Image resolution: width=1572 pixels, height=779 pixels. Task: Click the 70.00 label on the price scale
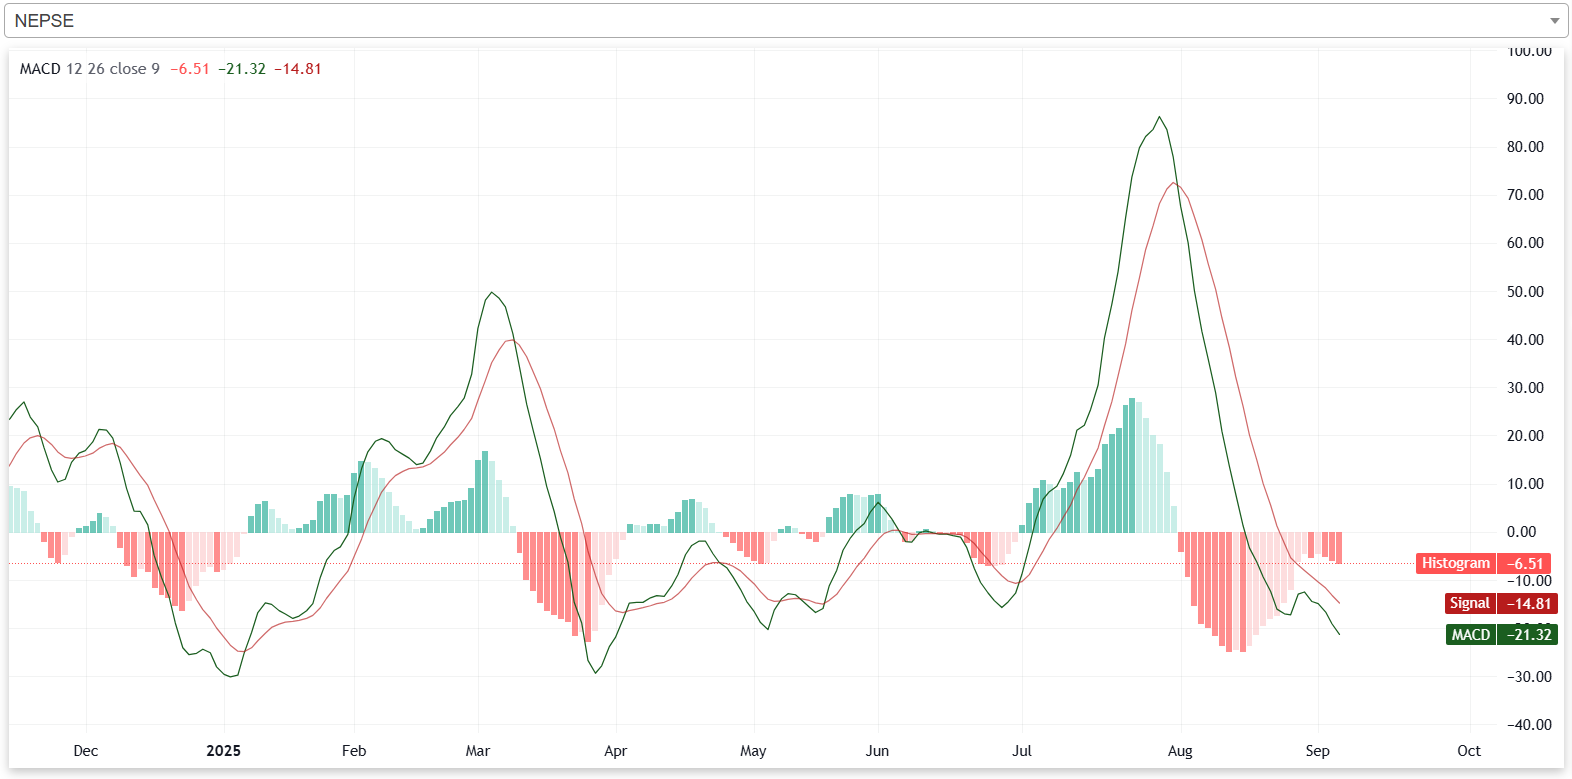[1526, 195]
